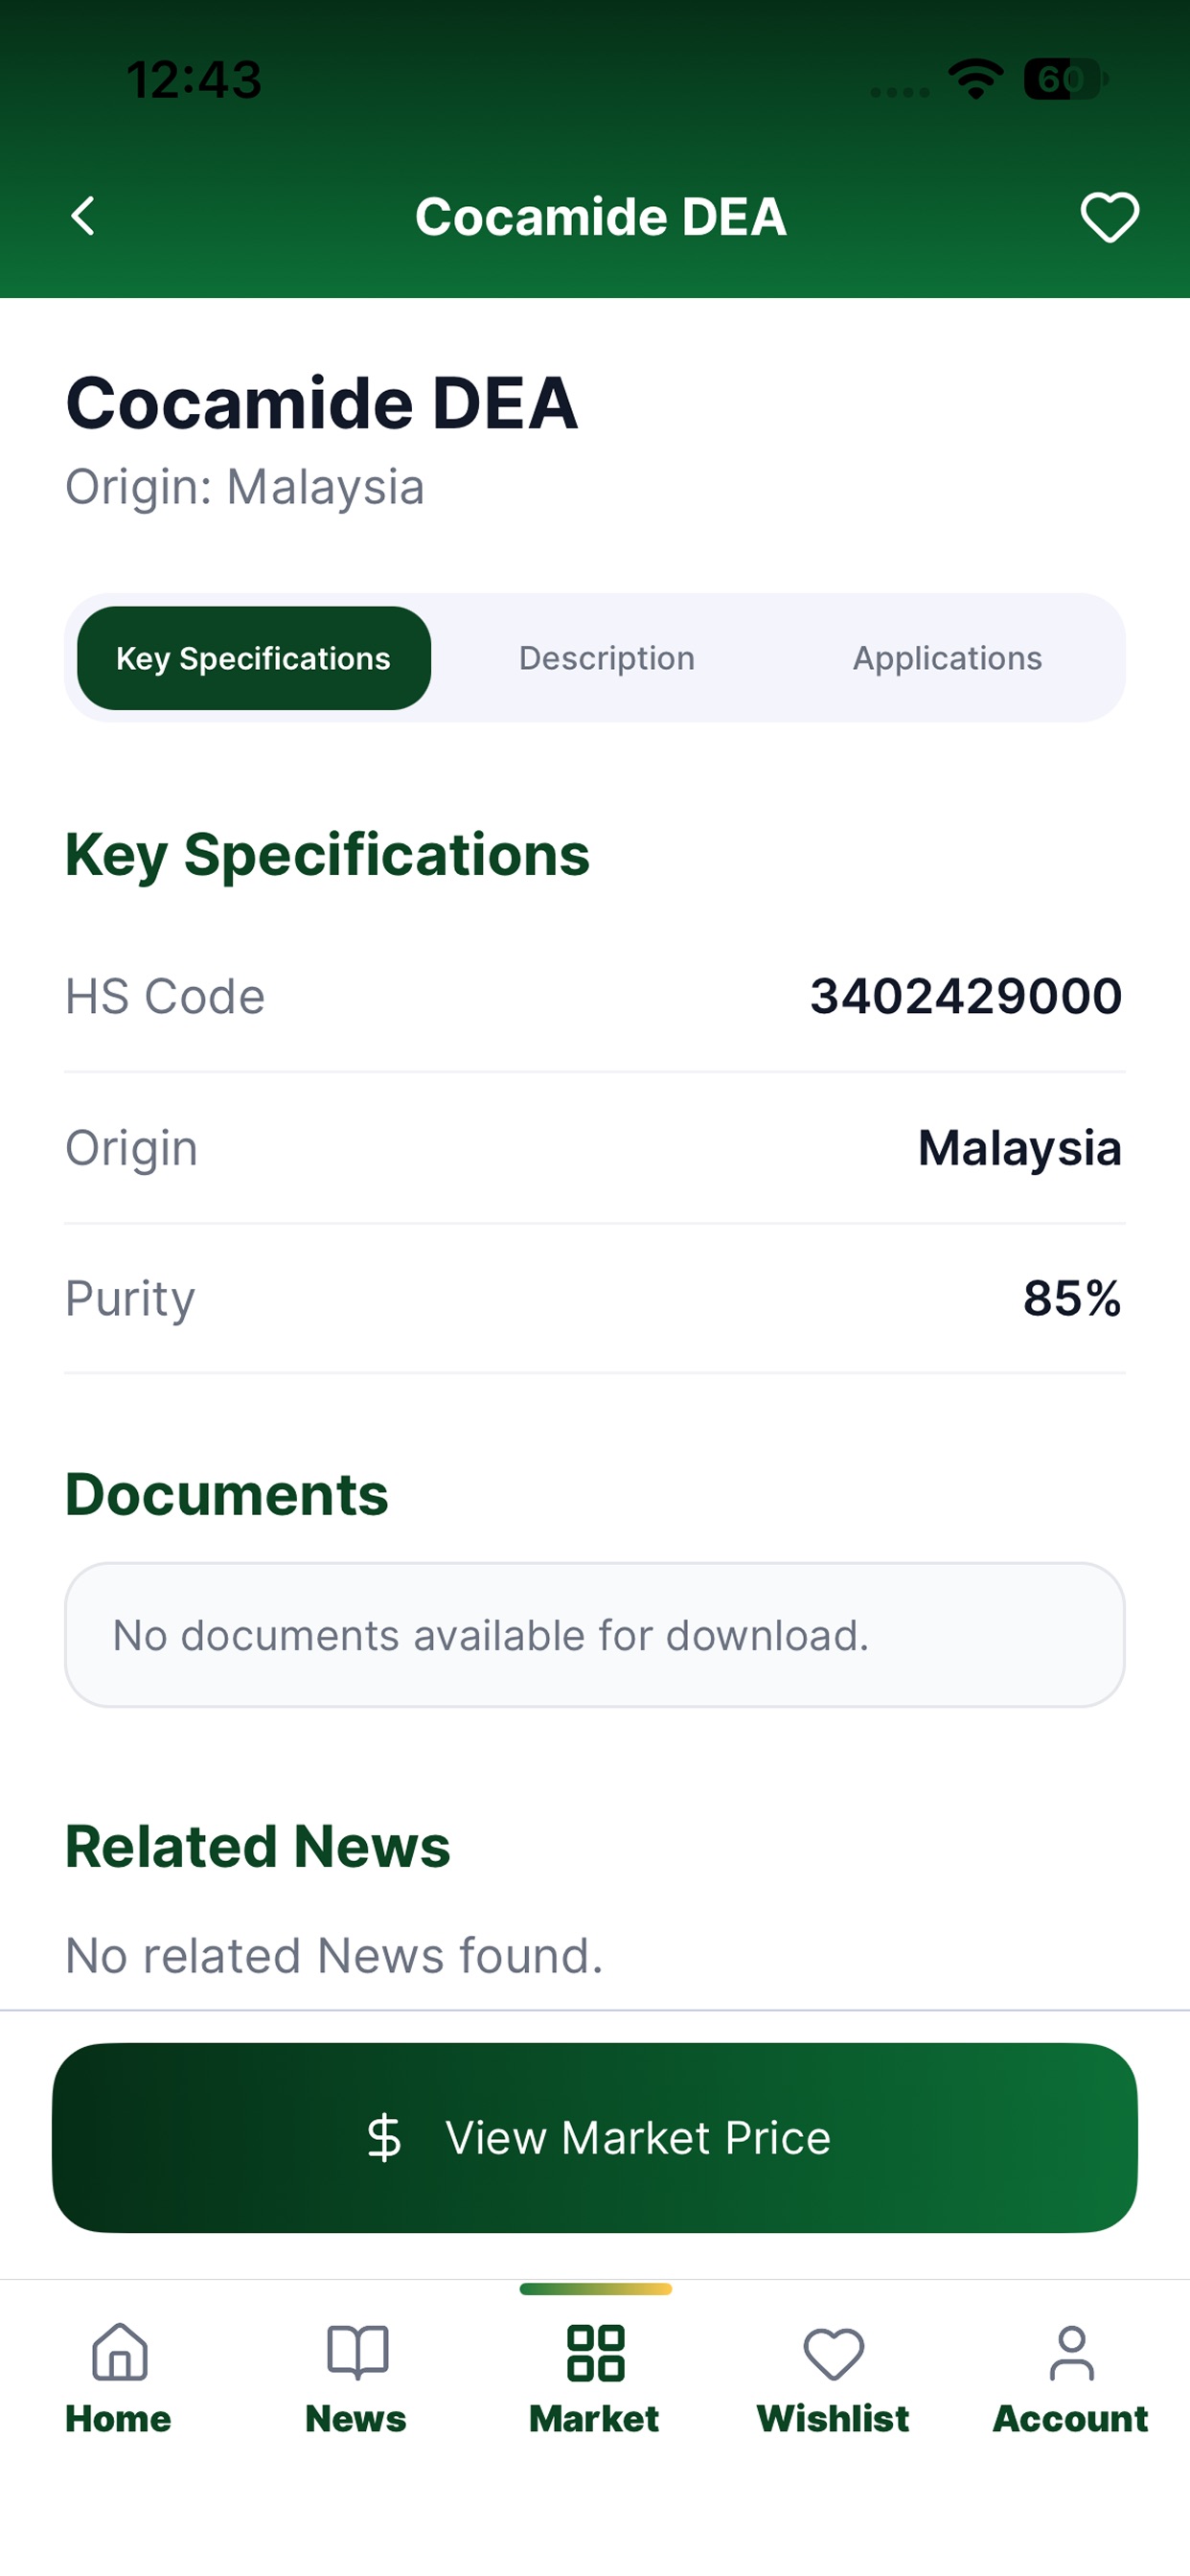Screen dimensions: 1190x2576
Task: Go back using the header arrow
Action: (83, 216)
